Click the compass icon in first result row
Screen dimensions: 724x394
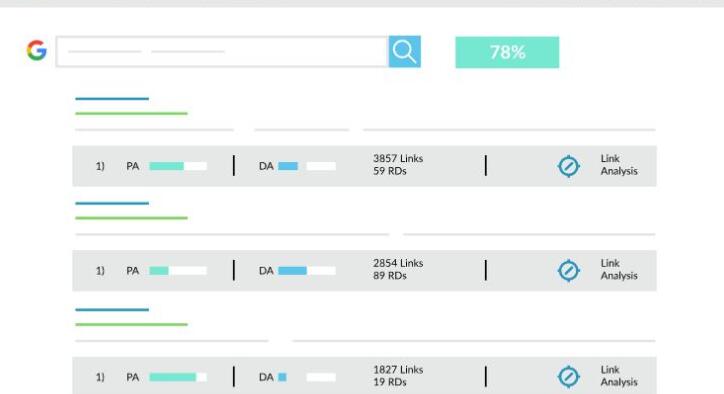tap(568, 166)
